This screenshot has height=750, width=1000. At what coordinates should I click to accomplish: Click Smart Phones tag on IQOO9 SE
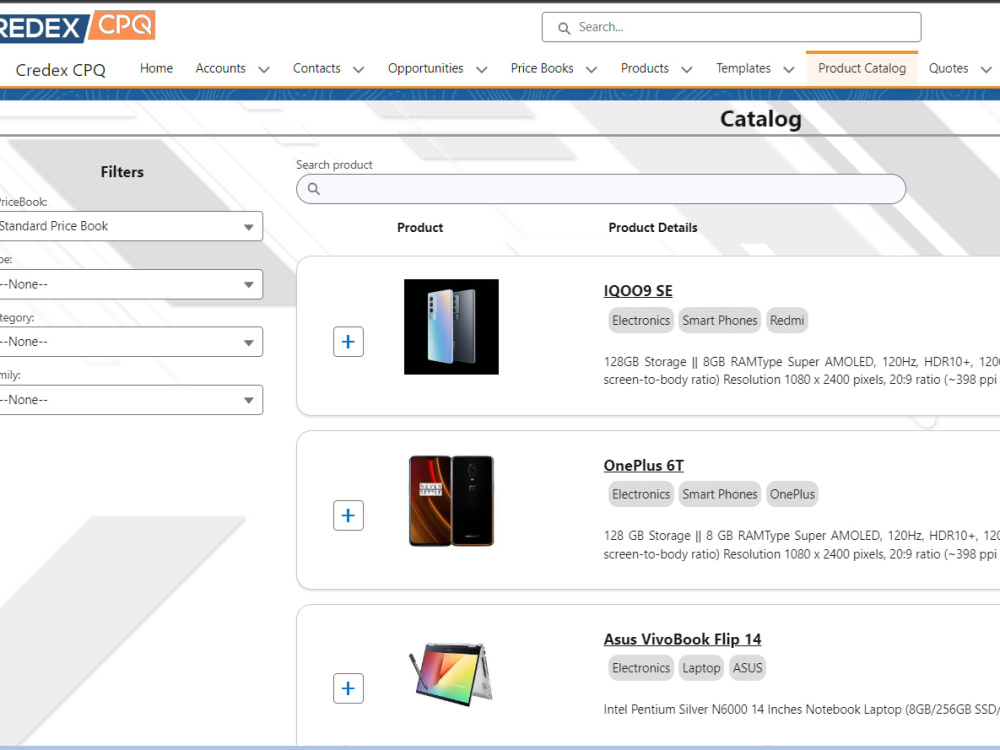pos(719,320)
